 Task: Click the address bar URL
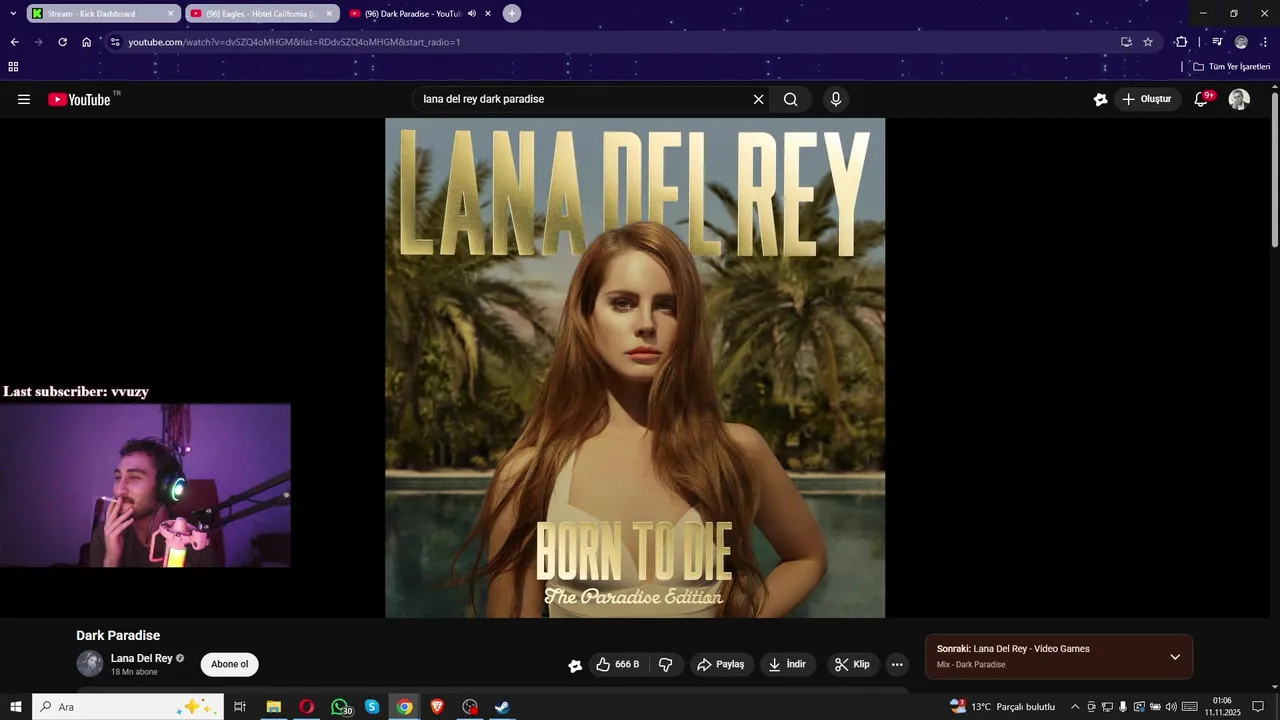[294, 42]
